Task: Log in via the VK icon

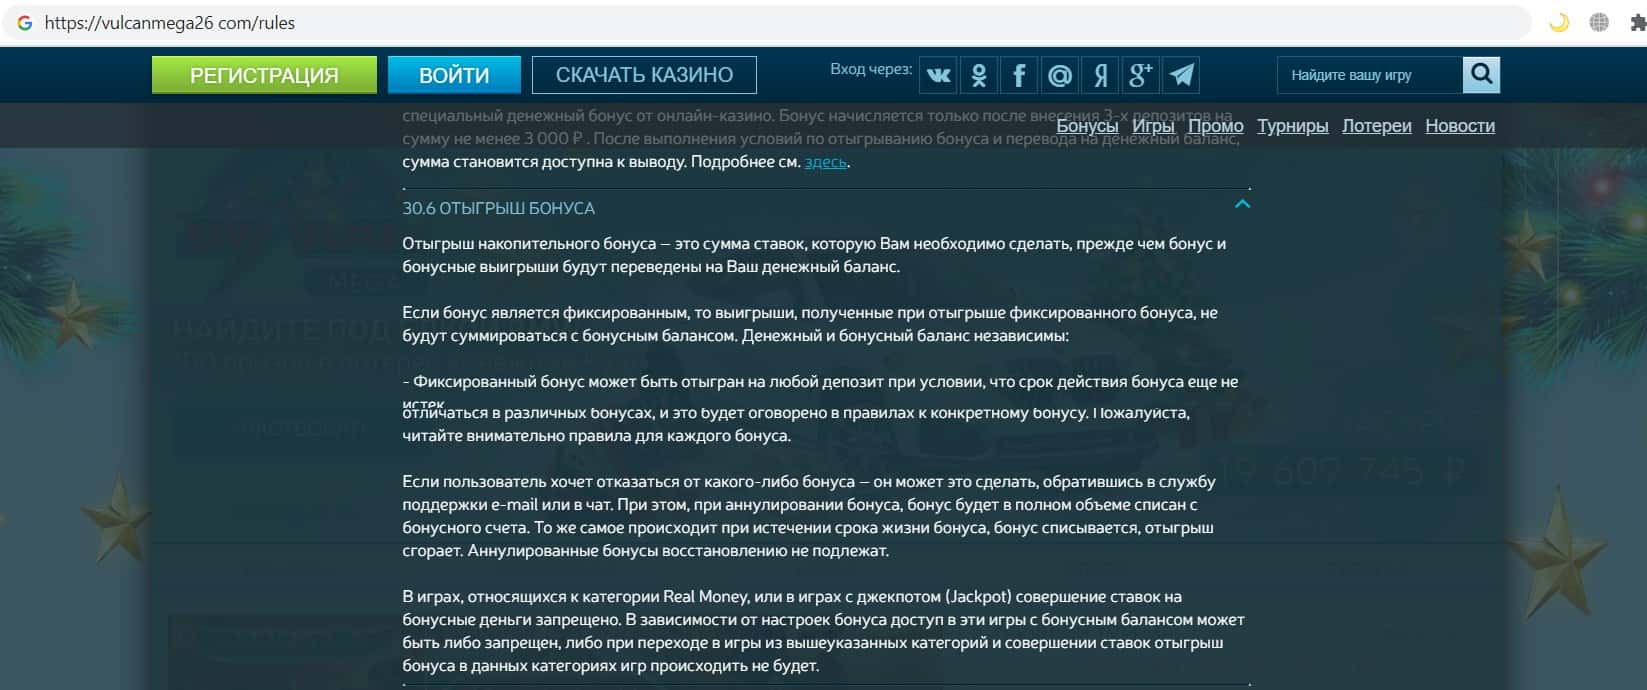Action: coord(938,75)
